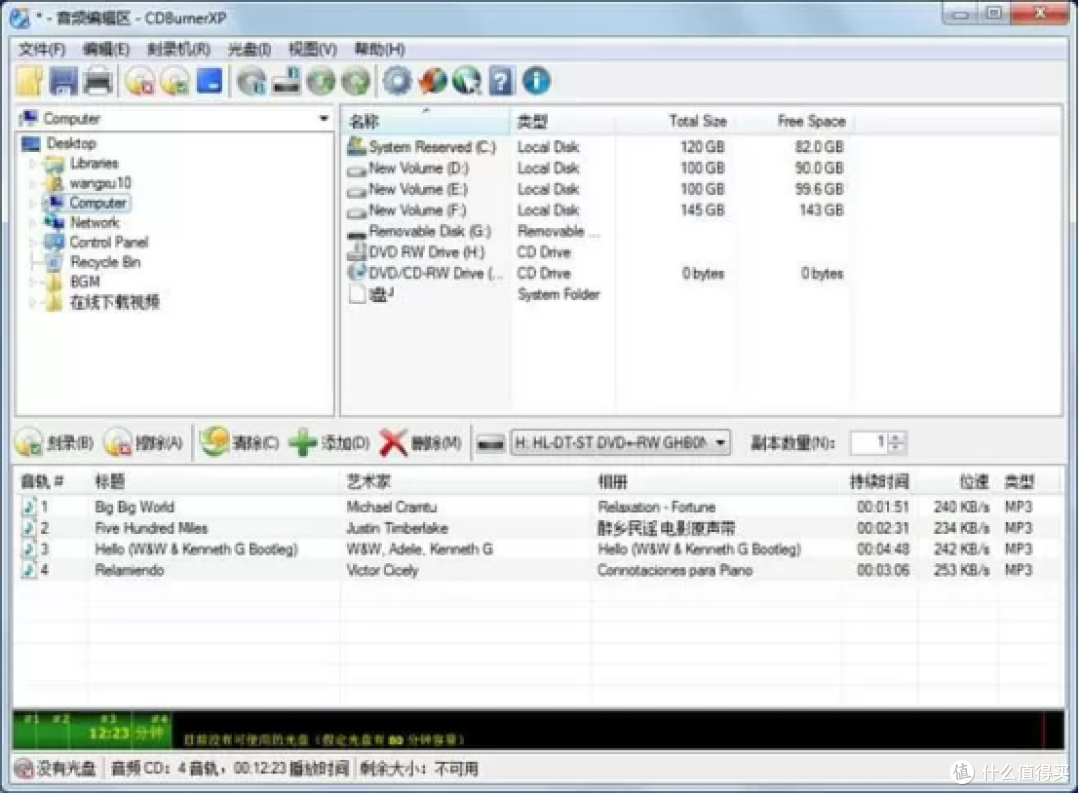
Task: Expand the 在线下载视频 folder node
Action: [32, 302]
